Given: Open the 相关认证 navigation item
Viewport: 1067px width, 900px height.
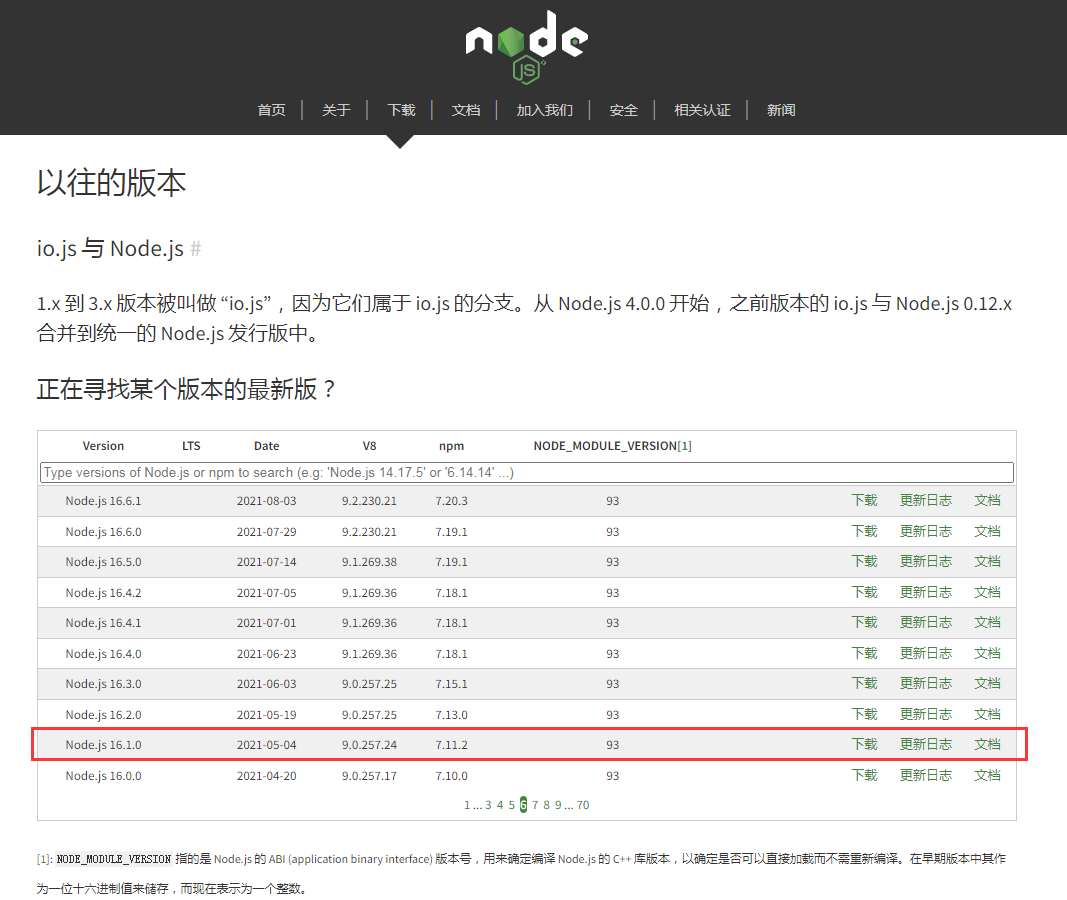Looking at the screenshot, I should (x=702, y=110).
